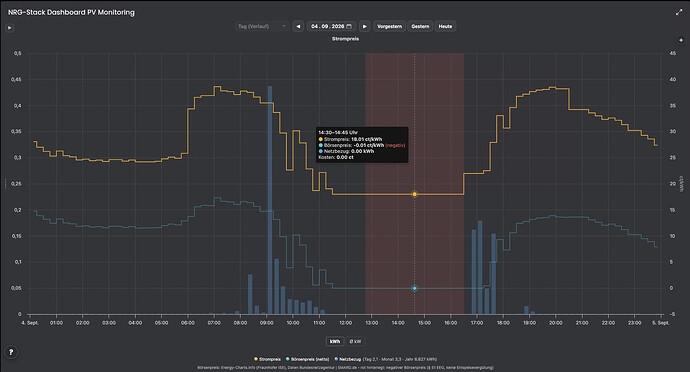
Task: Click the tallest Netzbezug bar near 09:00
Action: coord(270,200)
